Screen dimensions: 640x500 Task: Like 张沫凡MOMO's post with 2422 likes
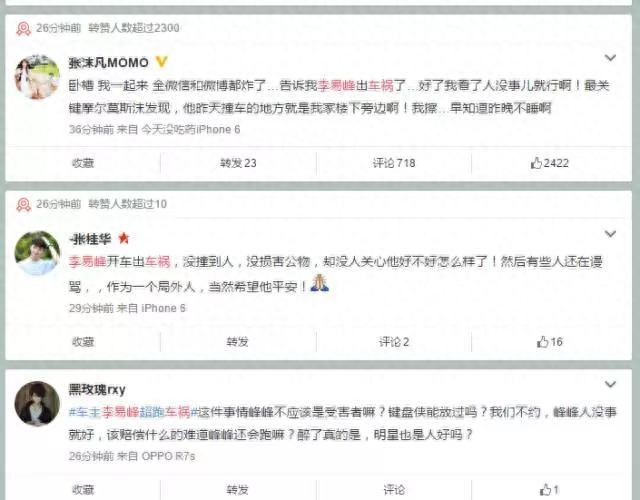[549, 163]
